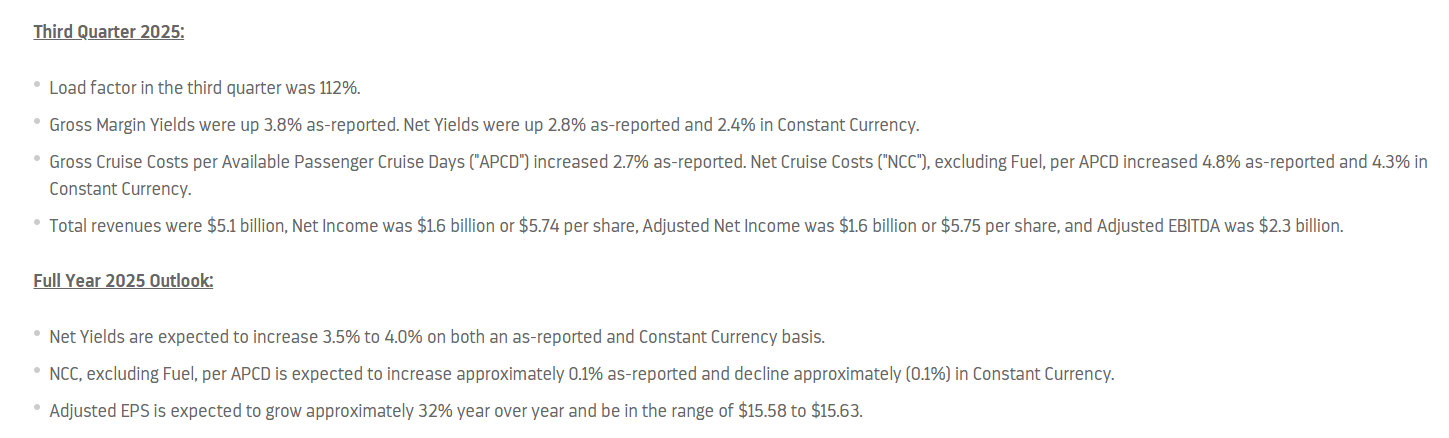Click the "Third Quarter 2025:" underlined heading
Screen dimensions: 1449x438
click(109, 32)
